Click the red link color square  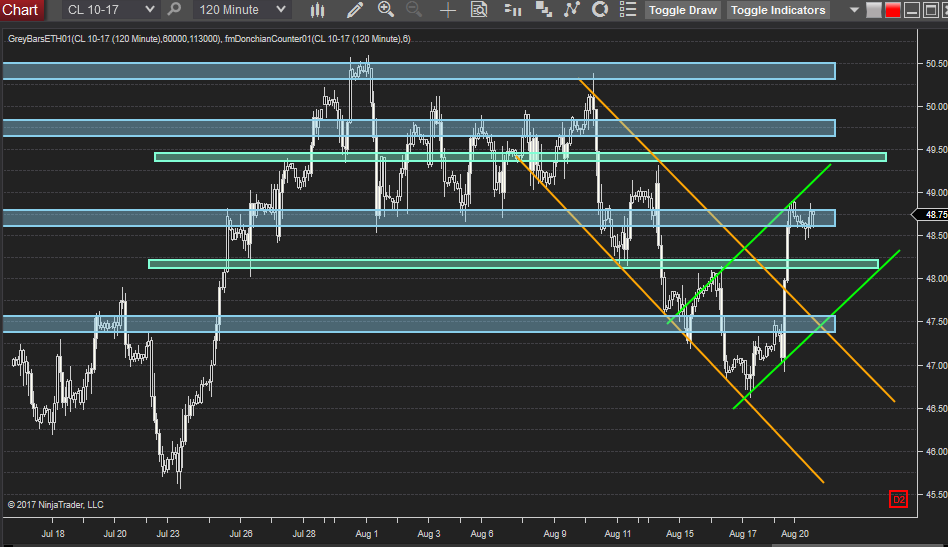coord(892,10)
